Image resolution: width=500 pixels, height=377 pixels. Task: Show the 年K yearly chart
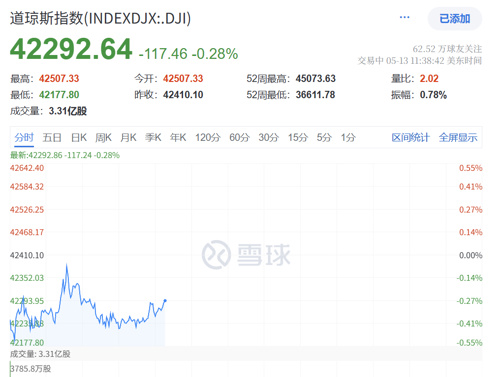pyautogui.click(x=178, y=137)
